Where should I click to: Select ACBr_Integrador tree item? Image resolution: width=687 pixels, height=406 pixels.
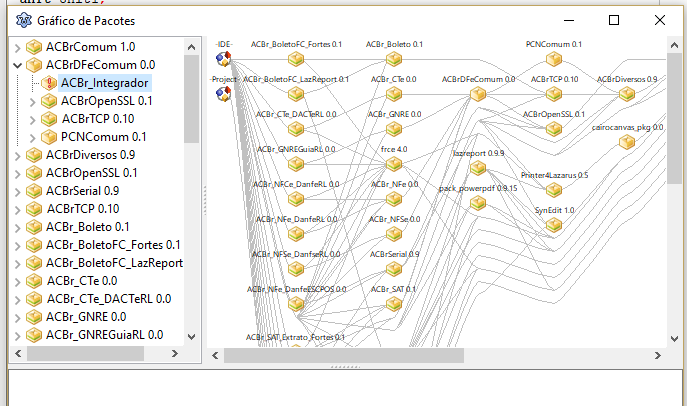tap(105, 83)
